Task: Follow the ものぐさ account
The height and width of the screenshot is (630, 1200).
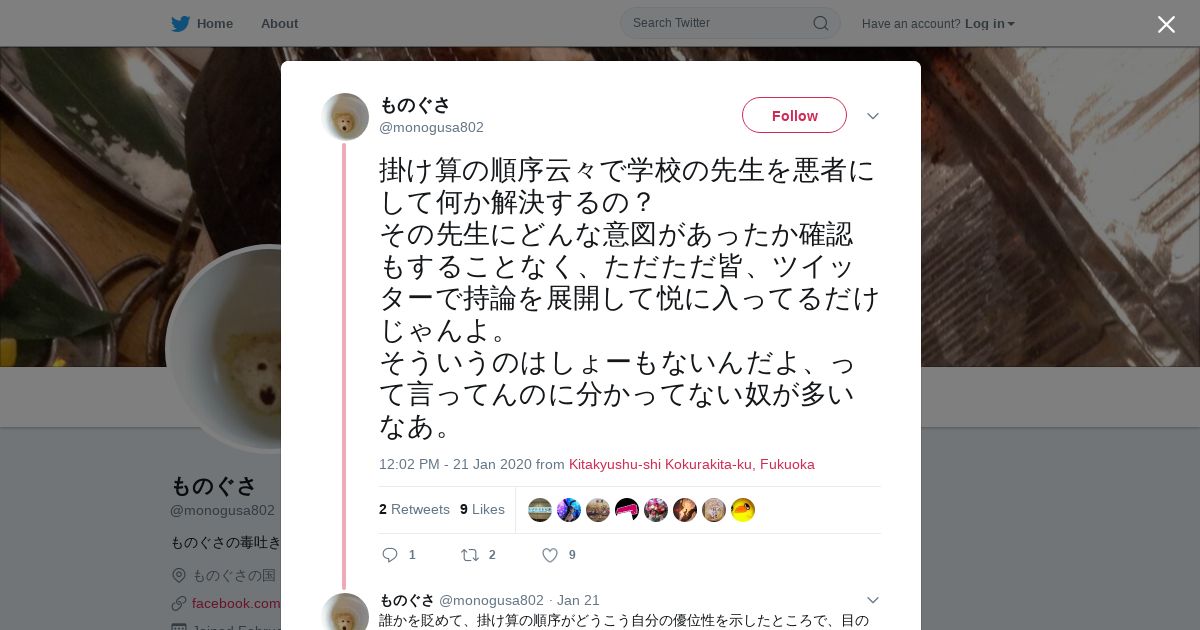Action: [x=794, y=116]
